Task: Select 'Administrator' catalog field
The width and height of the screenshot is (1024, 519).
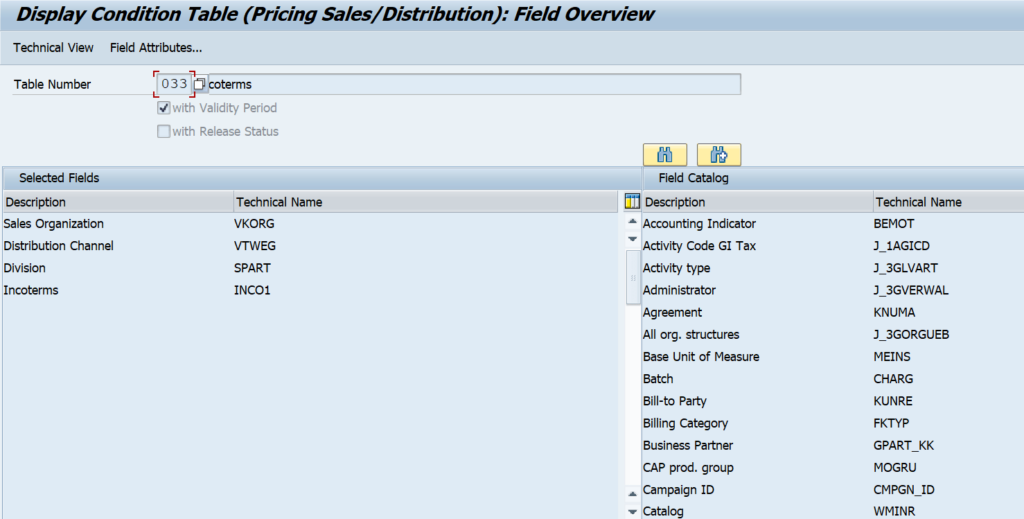Action: point(679,290)
